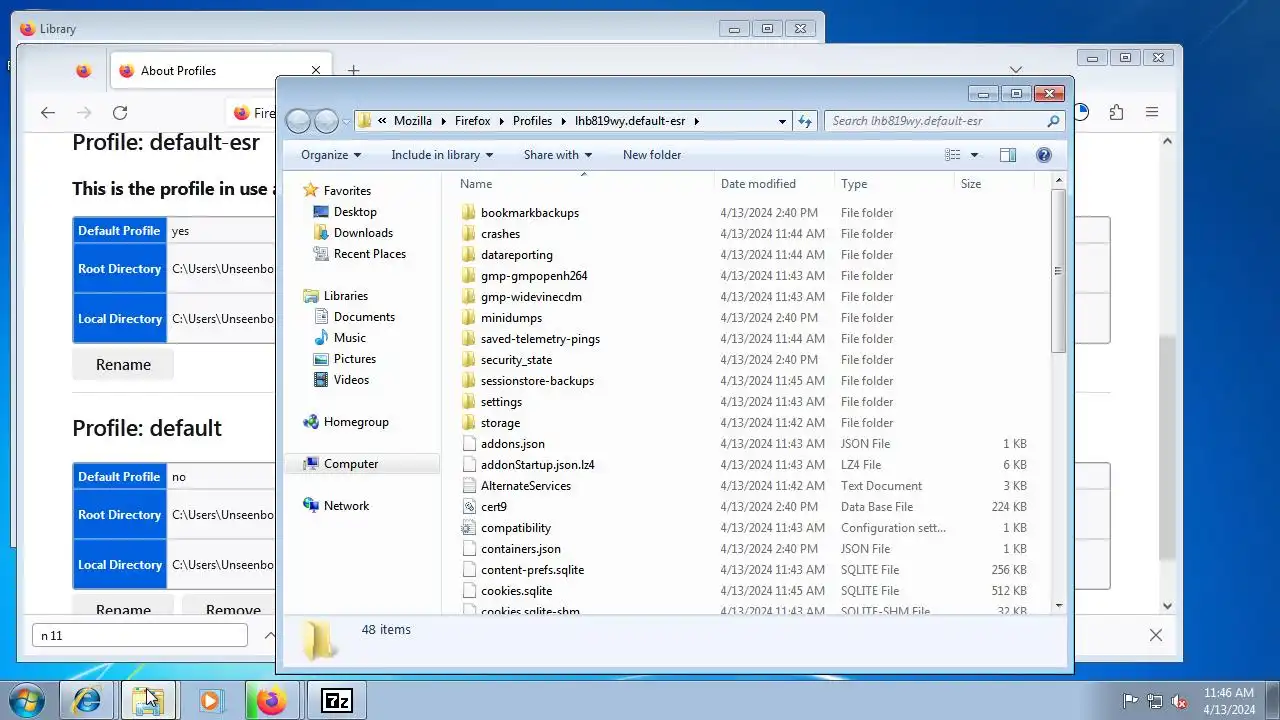Click Windows Explorer taskbar icon
Viewport: 1280px width, 720px height.
click(148, 700)
